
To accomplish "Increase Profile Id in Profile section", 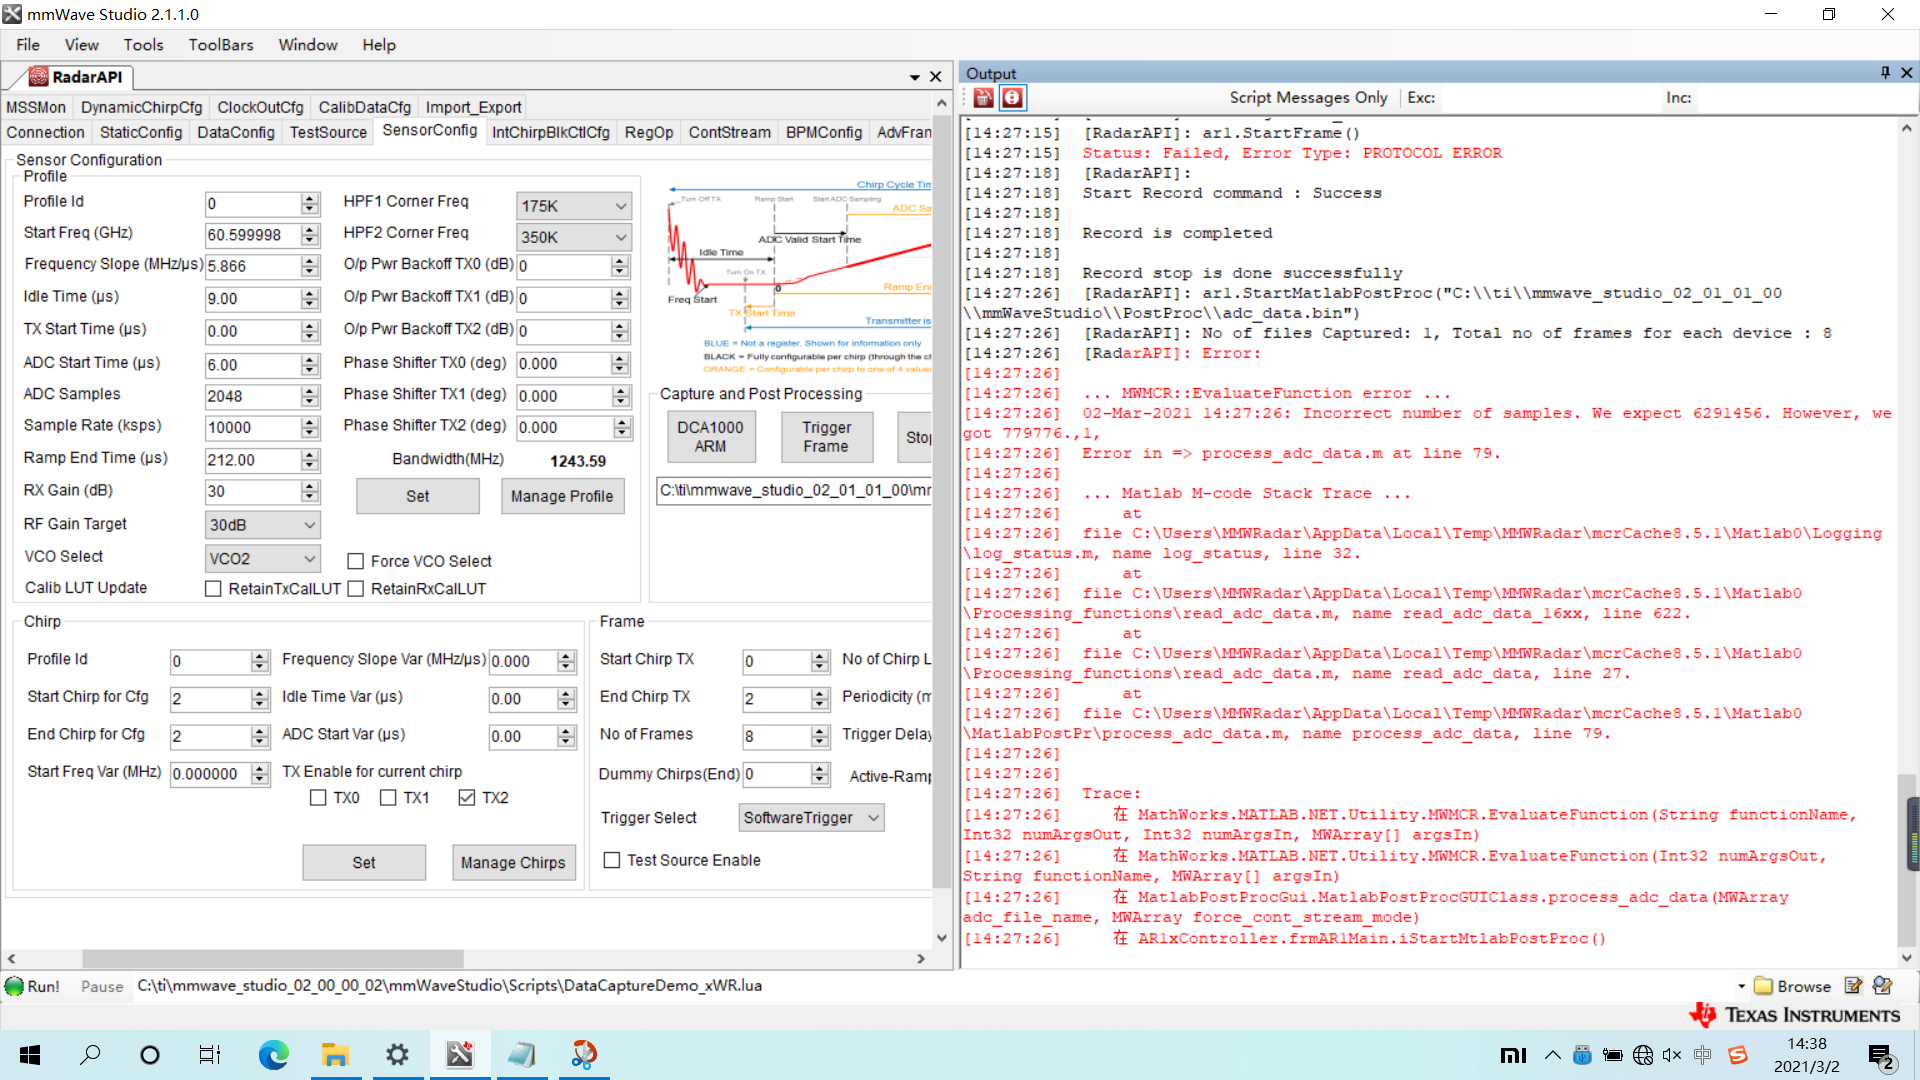I will [x=310, y=198].
